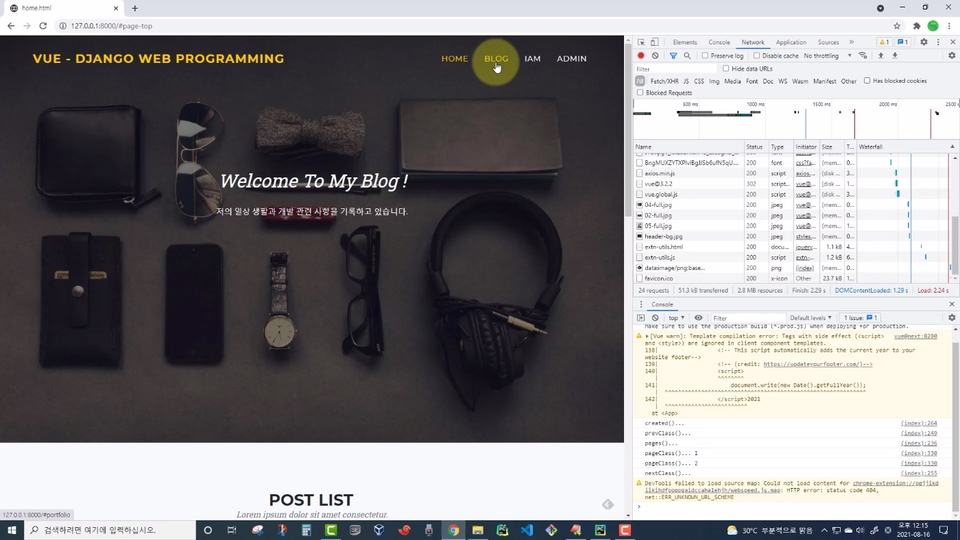
Task: Open DevTools settings gear
Action: click(924, 42)
